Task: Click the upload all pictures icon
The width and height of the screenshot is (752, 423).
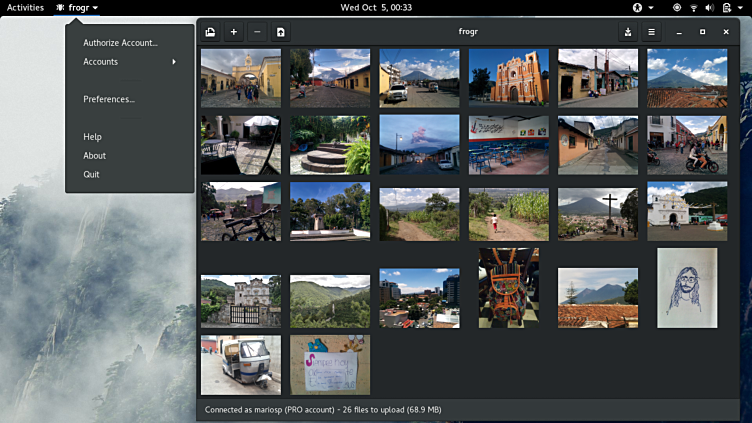Action: pyautogui.click(x=281, y=32)
